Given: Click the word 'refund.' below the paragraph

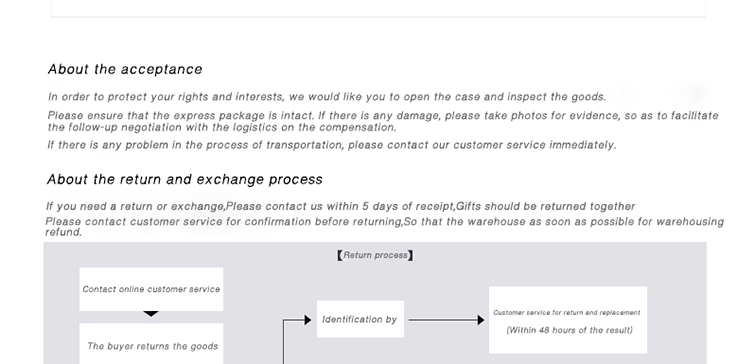Looking at the screenshot, I should (x=64, y=232).
